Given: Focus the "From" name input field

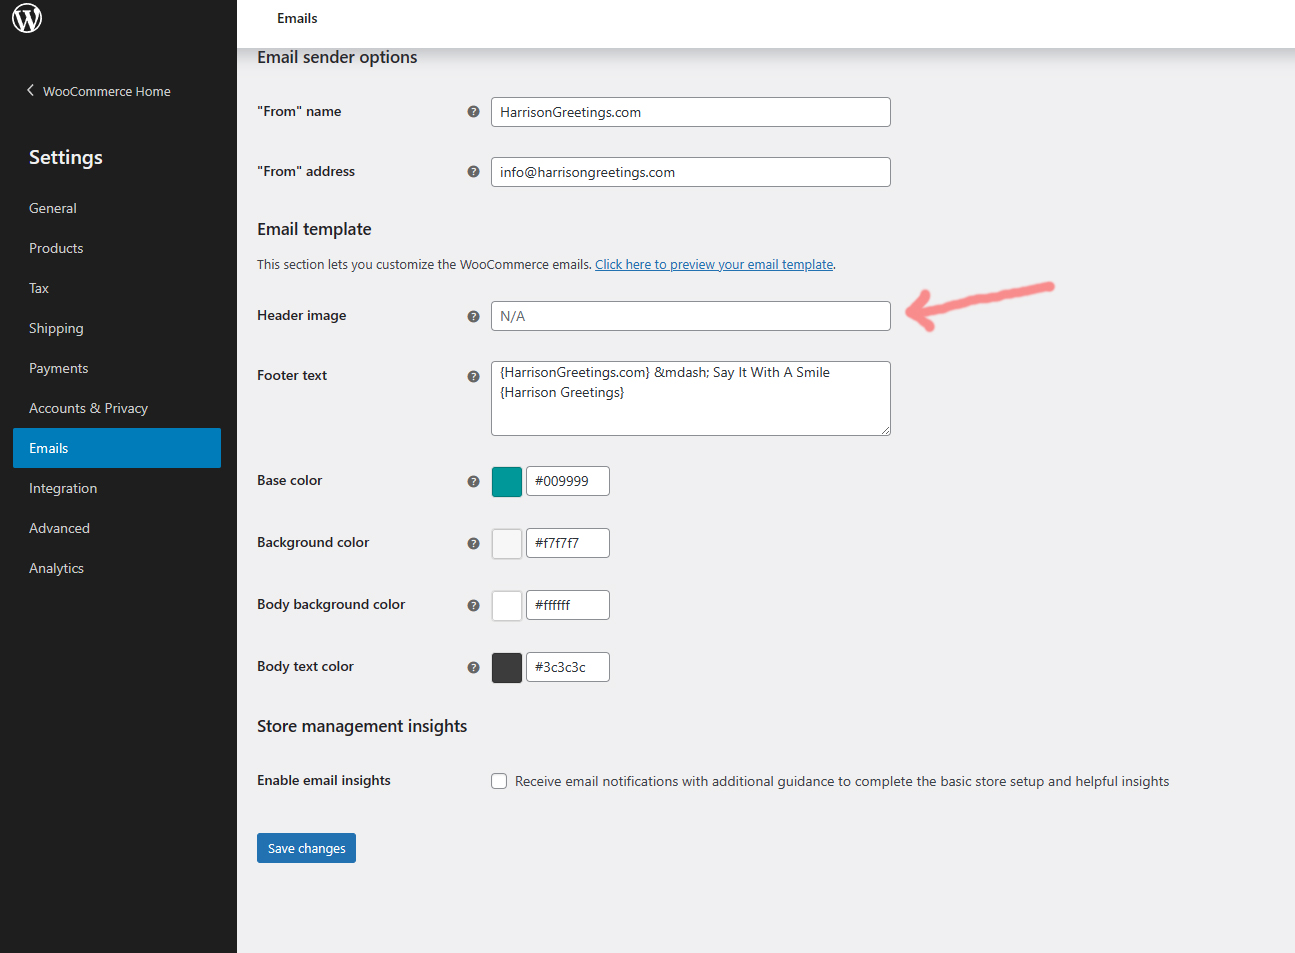Looking at the screenshot, I should click(x=691, y=112).
